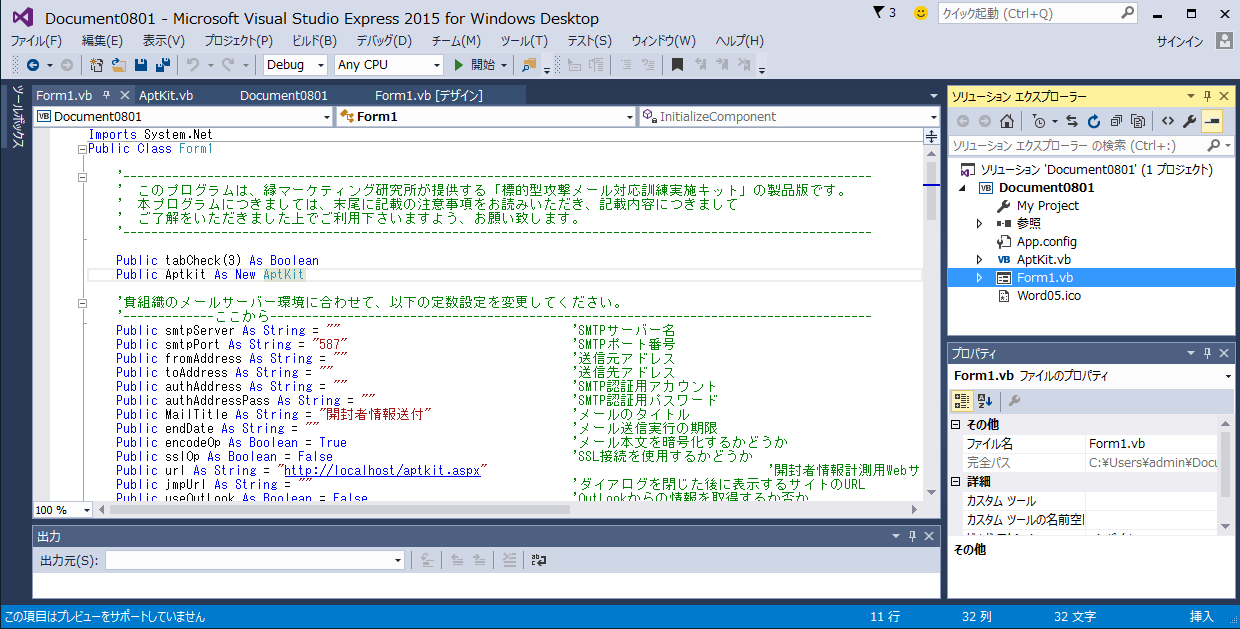Click the account avatar icon beside サインイン
1240x629 pixels.
click(x=1224, y=41)
